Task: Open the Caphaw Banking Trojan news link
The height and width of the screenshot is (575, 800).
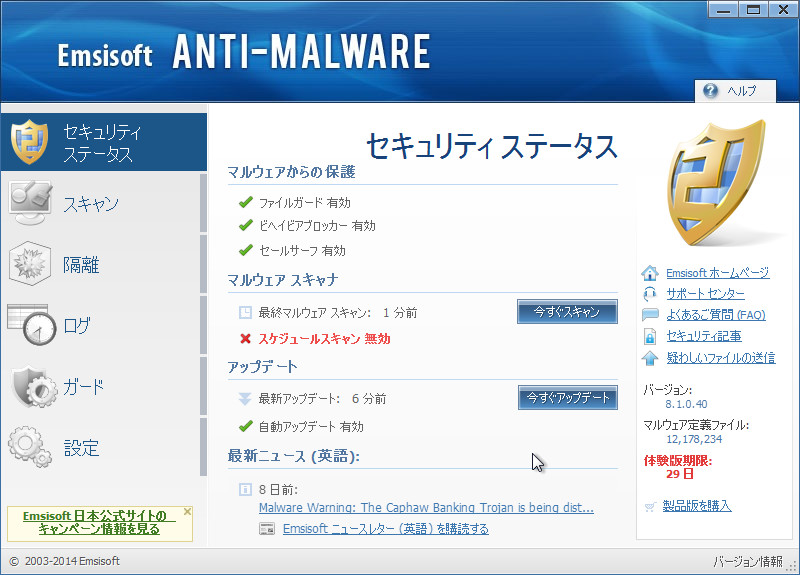Action: (x=426, y=508)
